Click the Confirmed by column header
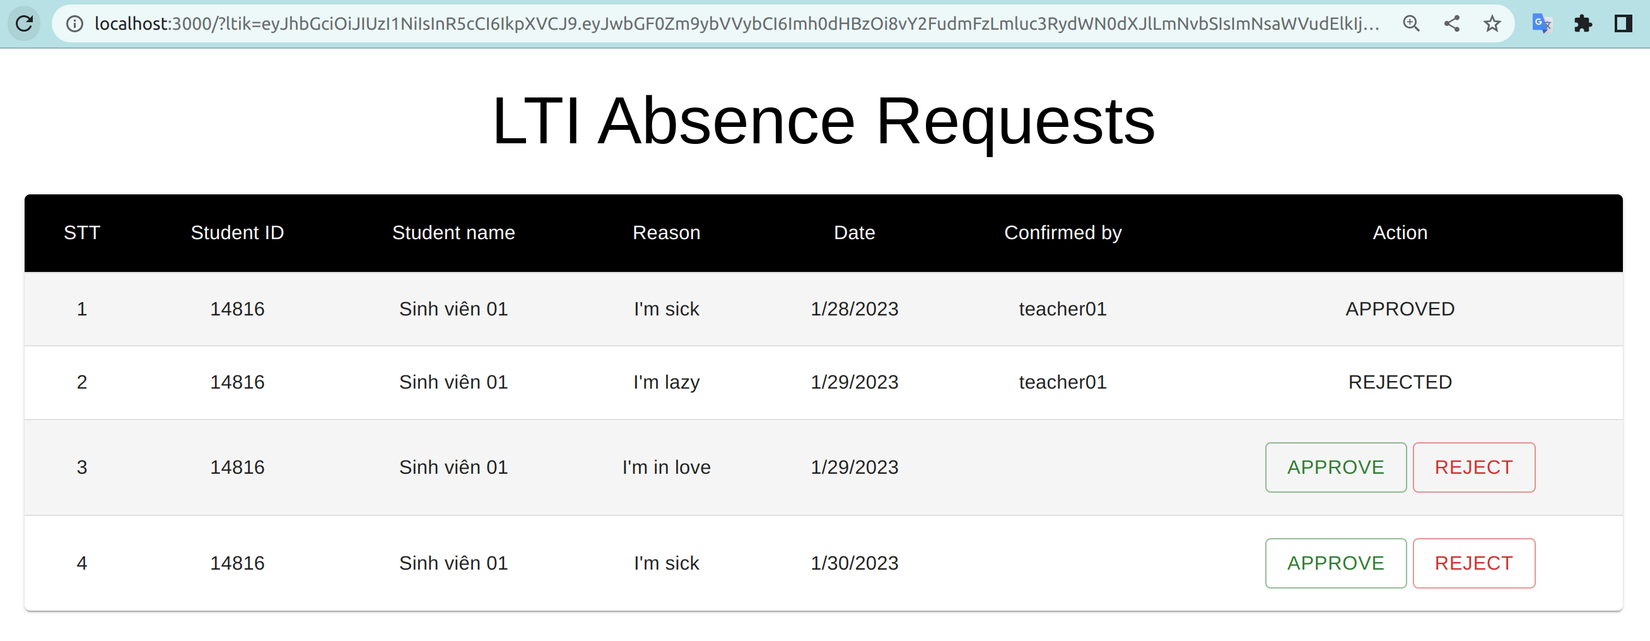 [1062, 233]
